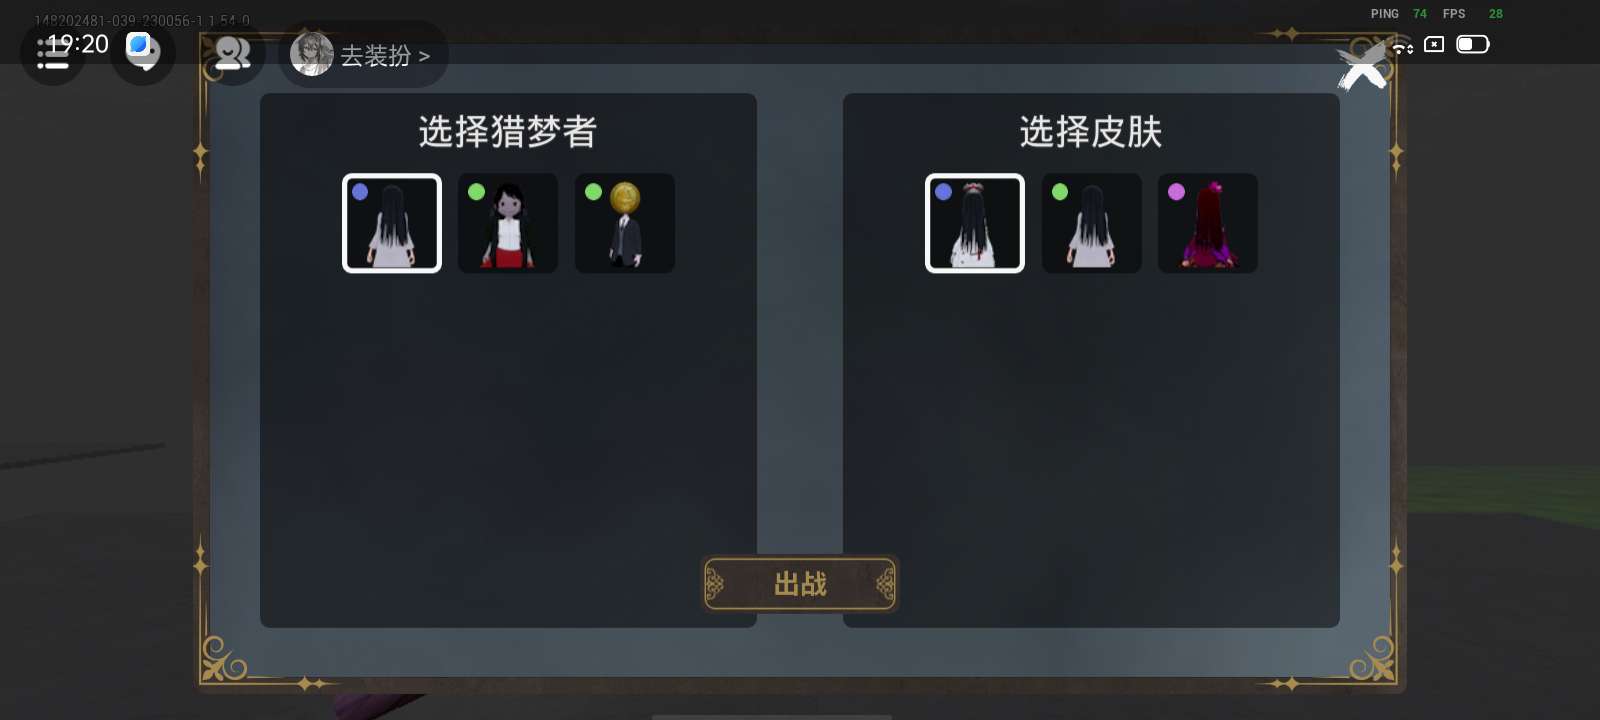Viewport: 1600px width, 720px height.
Task: Open the friends icon with two people
Action: tap(232, 52)
